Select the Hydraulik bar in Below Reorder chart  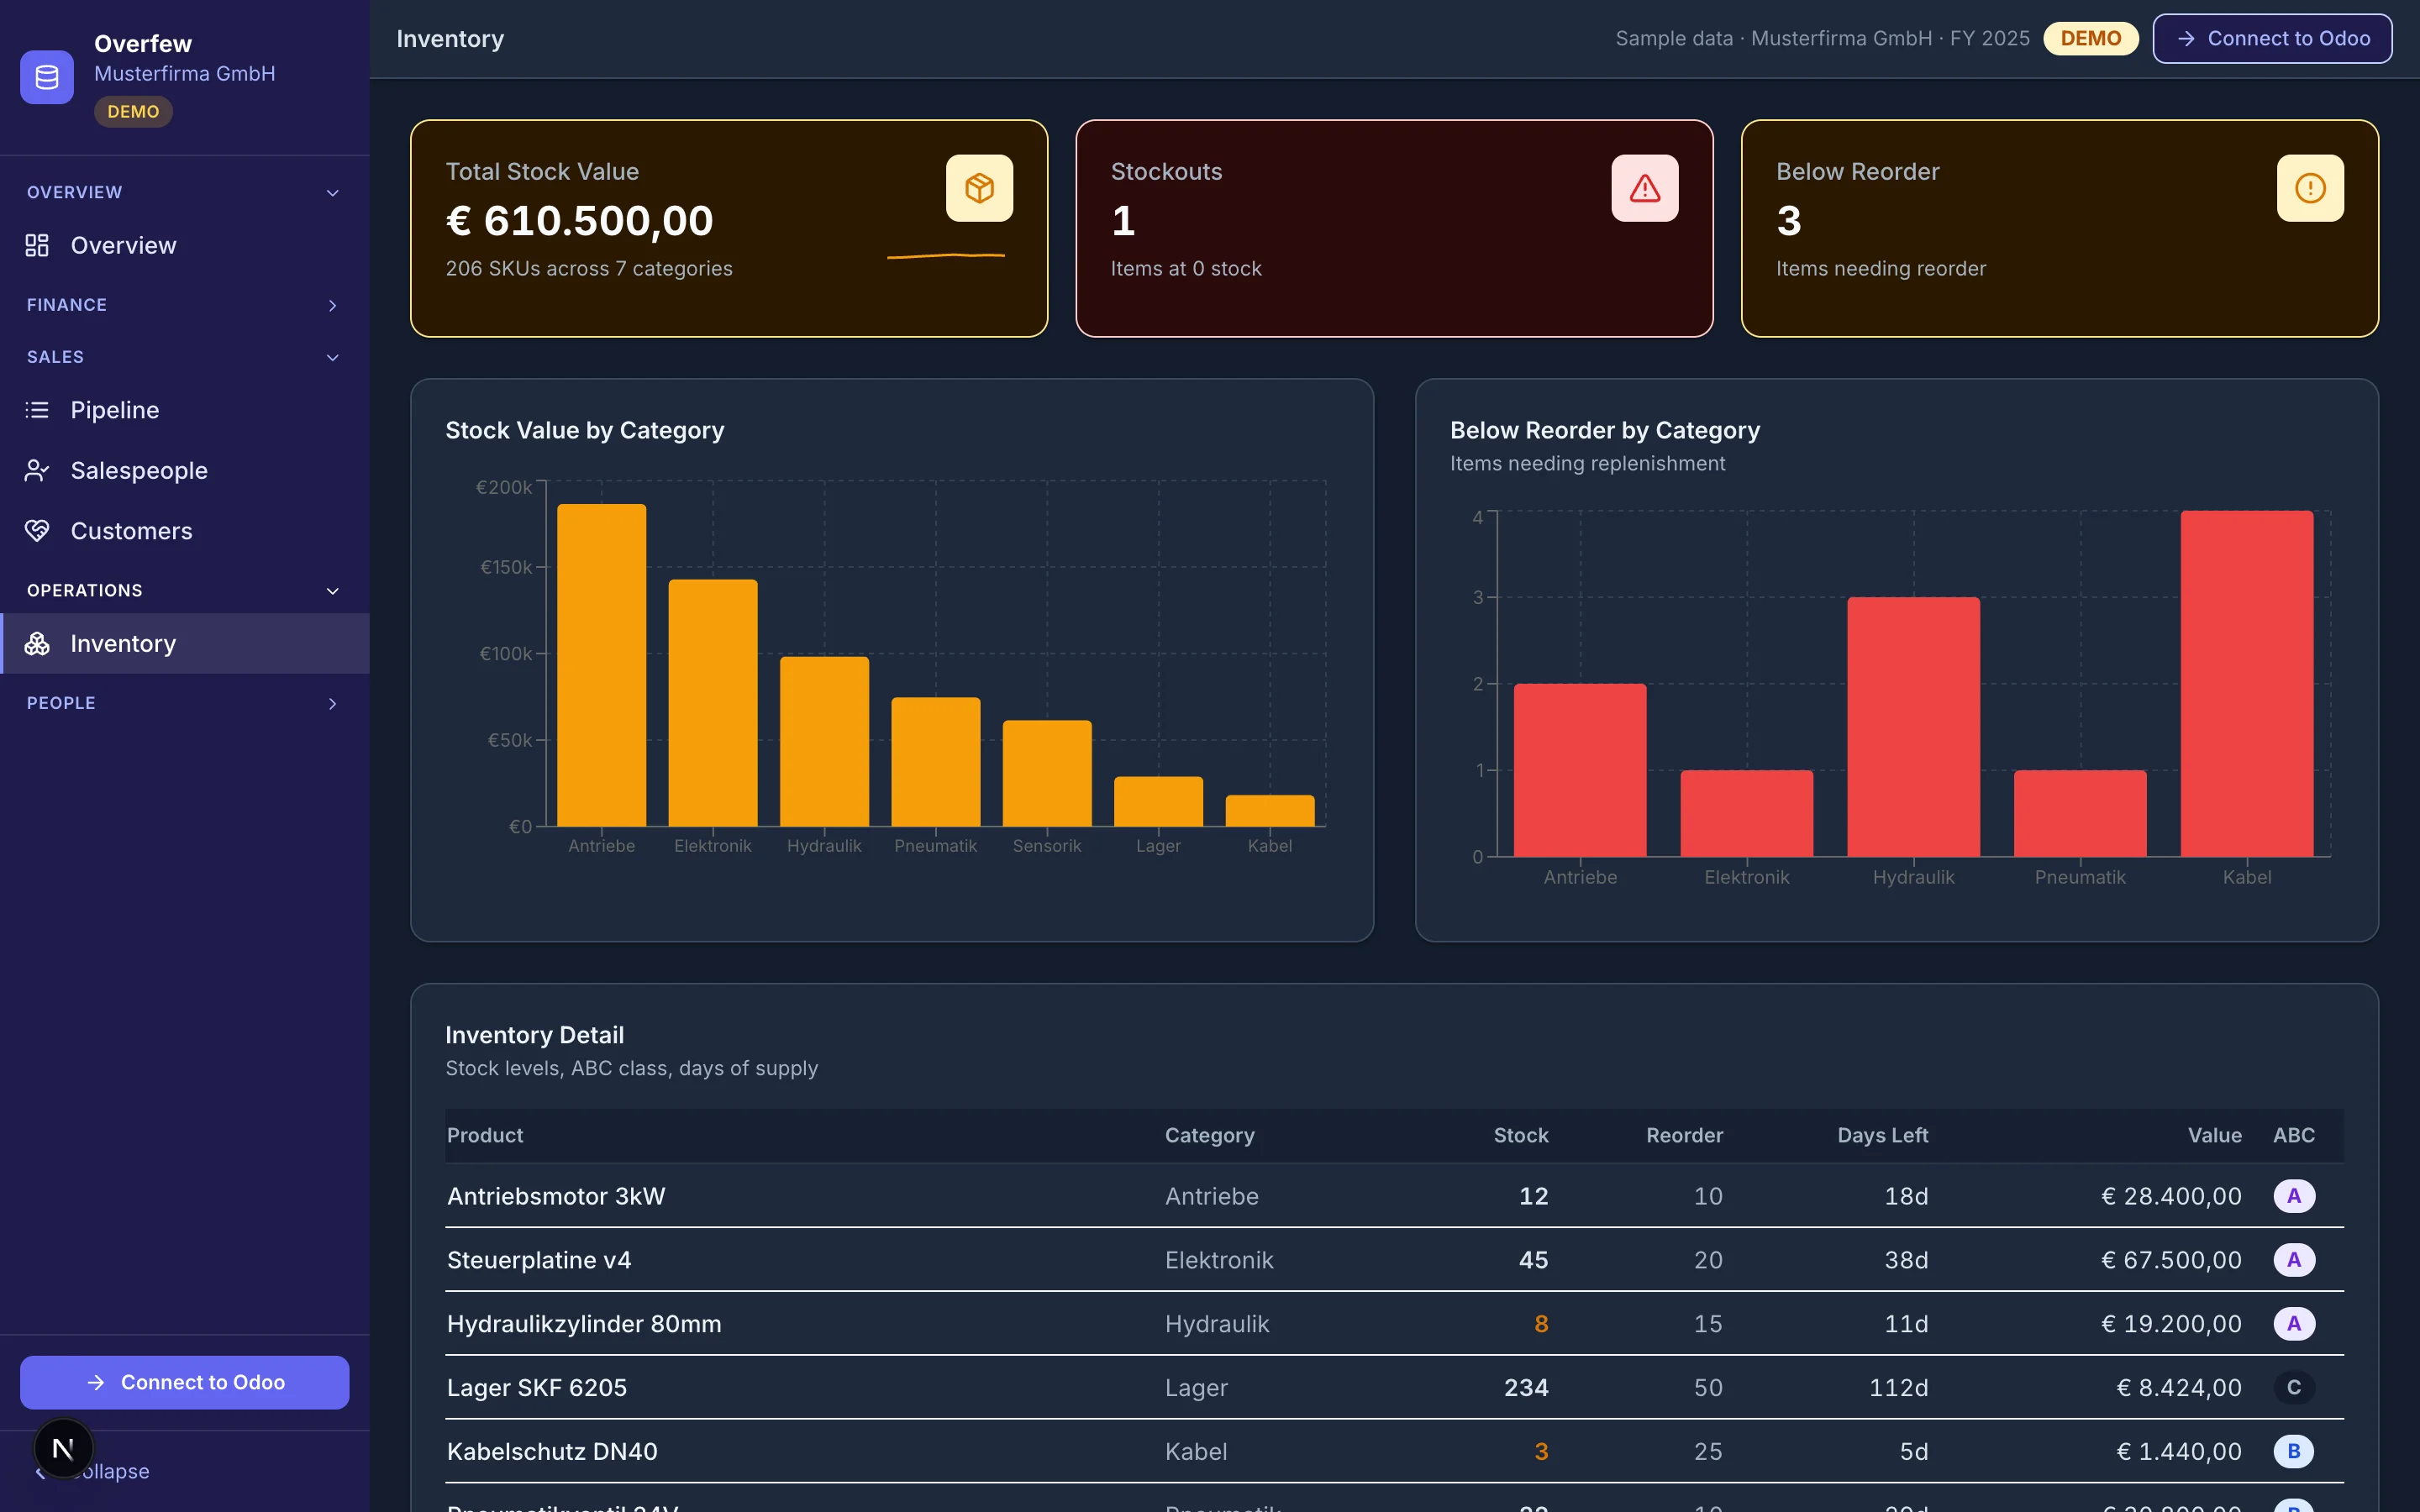click(1914, 727)
